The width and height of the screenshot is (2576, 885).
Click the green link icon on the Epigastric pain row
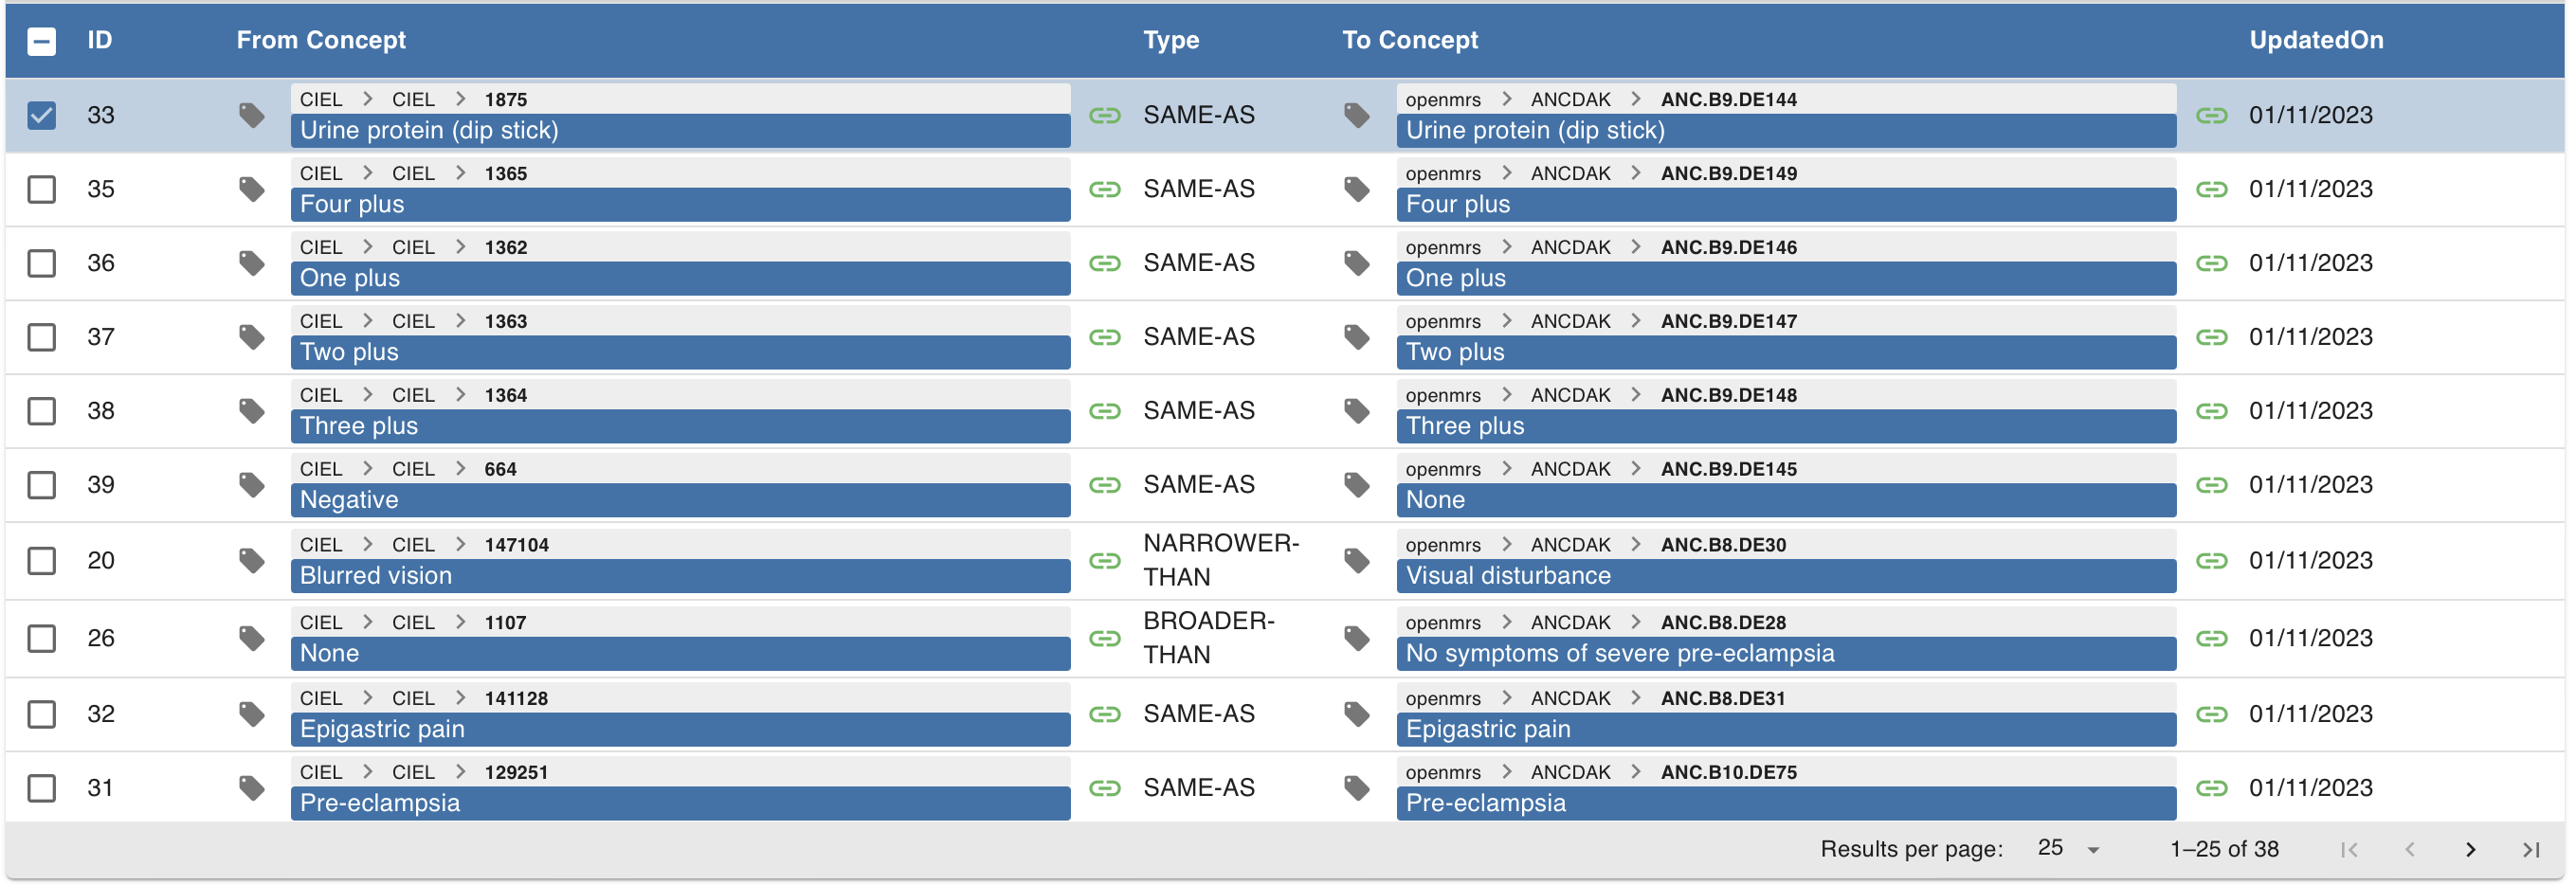pyautogui.click(x=1104, y=714)
